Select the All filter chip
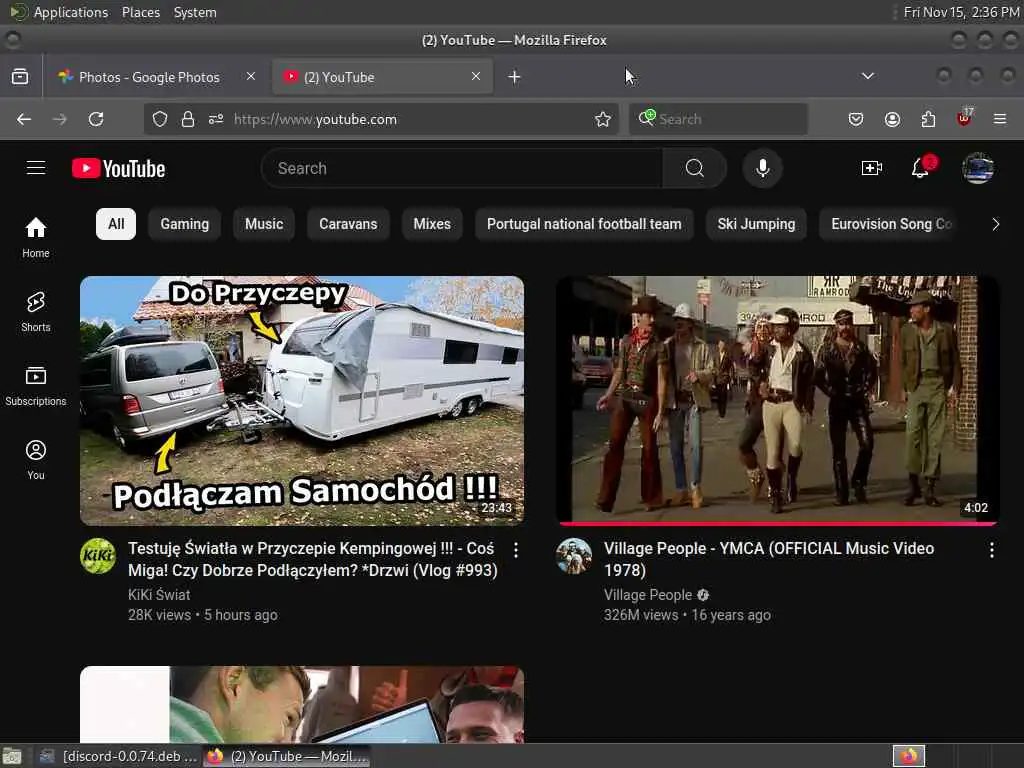Image resolution: width=1024 pixels, height=768 pixels. pos(116,224)
